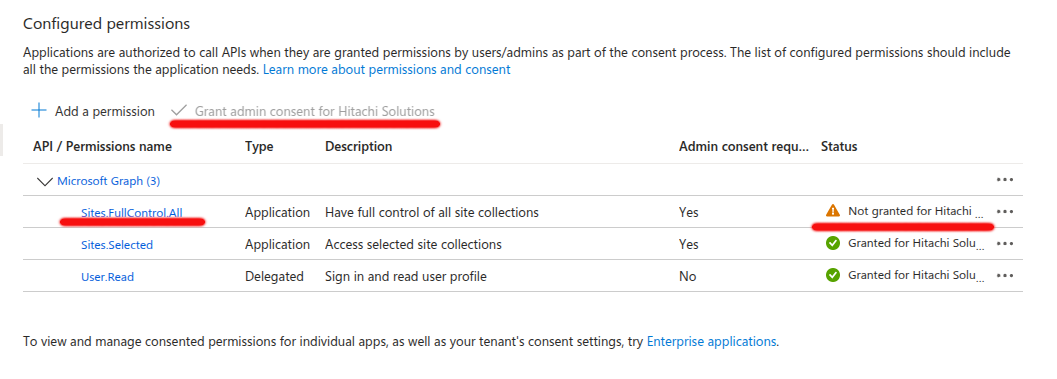1057x379 pixels.
Task: Click 'Yes' admin consent cell for Sites.Selected
Action: 688,244
